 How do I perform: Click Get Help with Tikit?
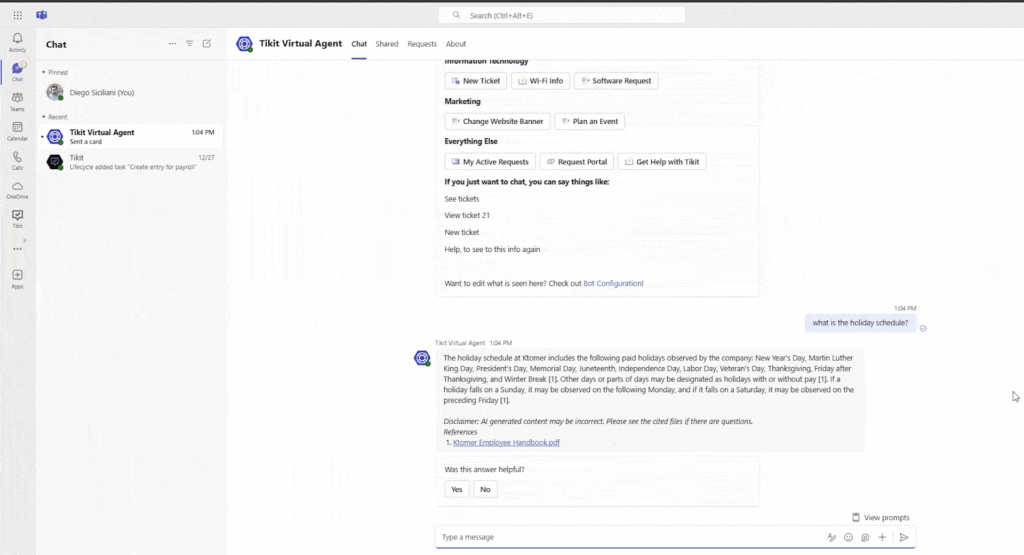(x=662, y=162)
